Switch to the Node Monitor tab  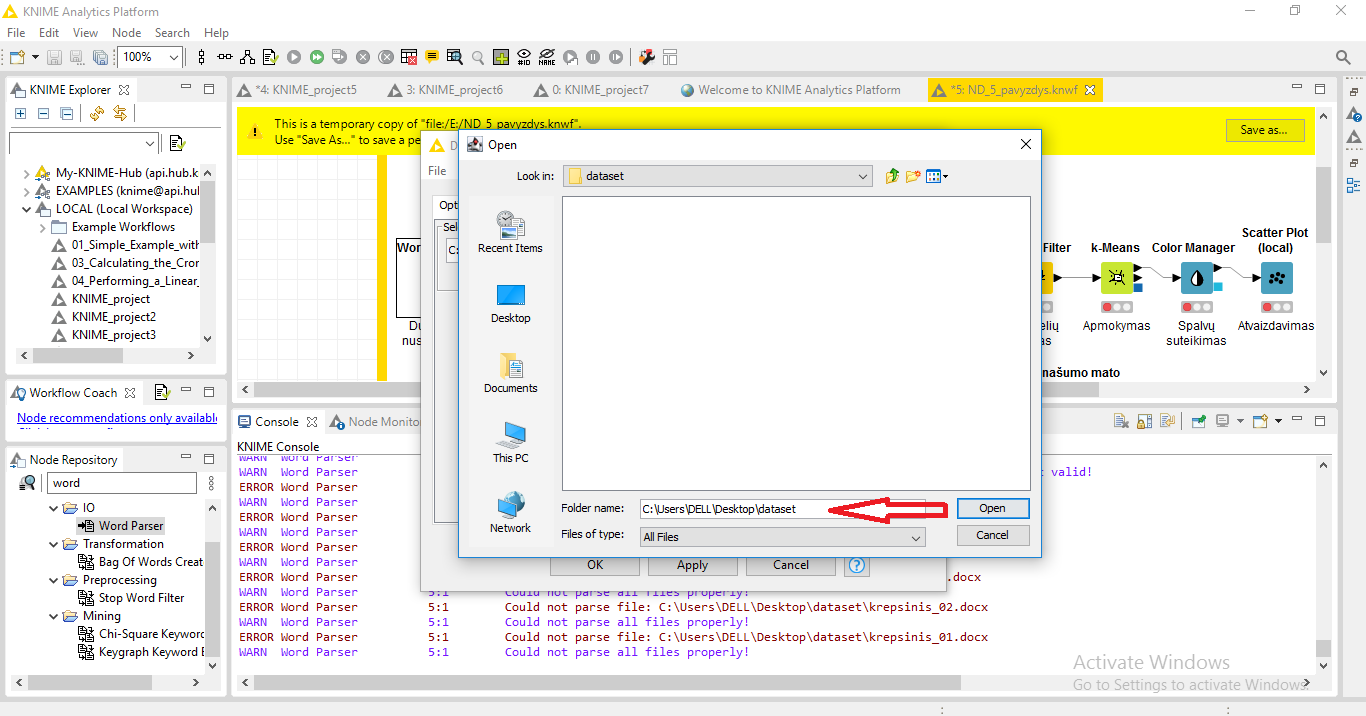tap(375, 422)
